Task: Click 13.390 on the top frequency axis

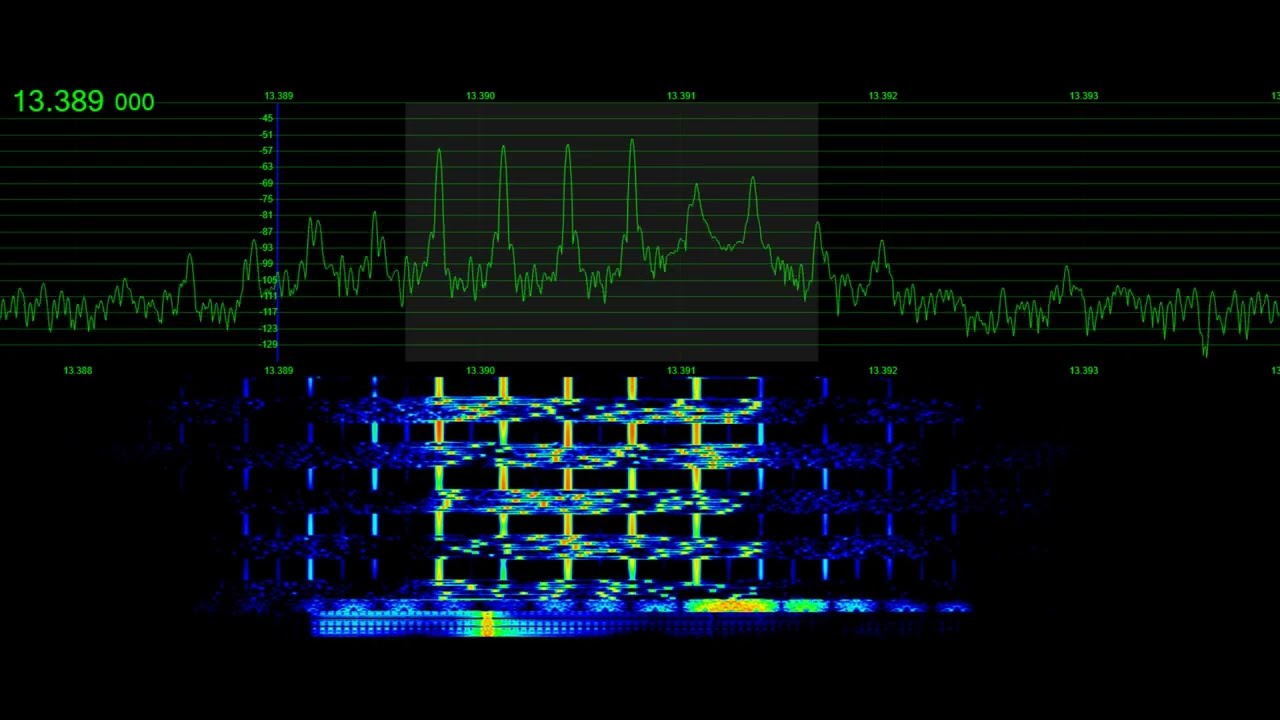Action: coord(480,96)
